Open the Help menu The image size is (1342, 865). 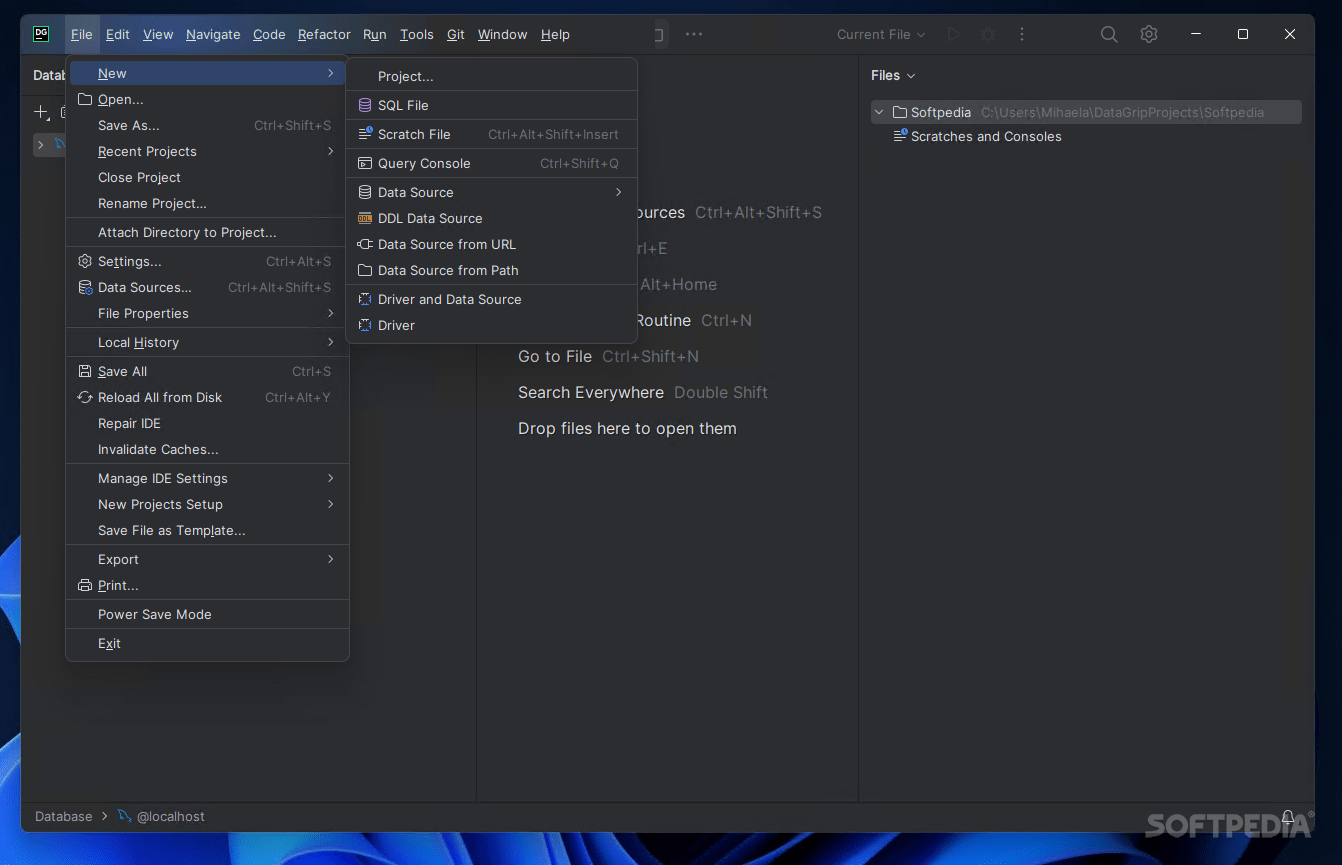[x=555, y=34]
